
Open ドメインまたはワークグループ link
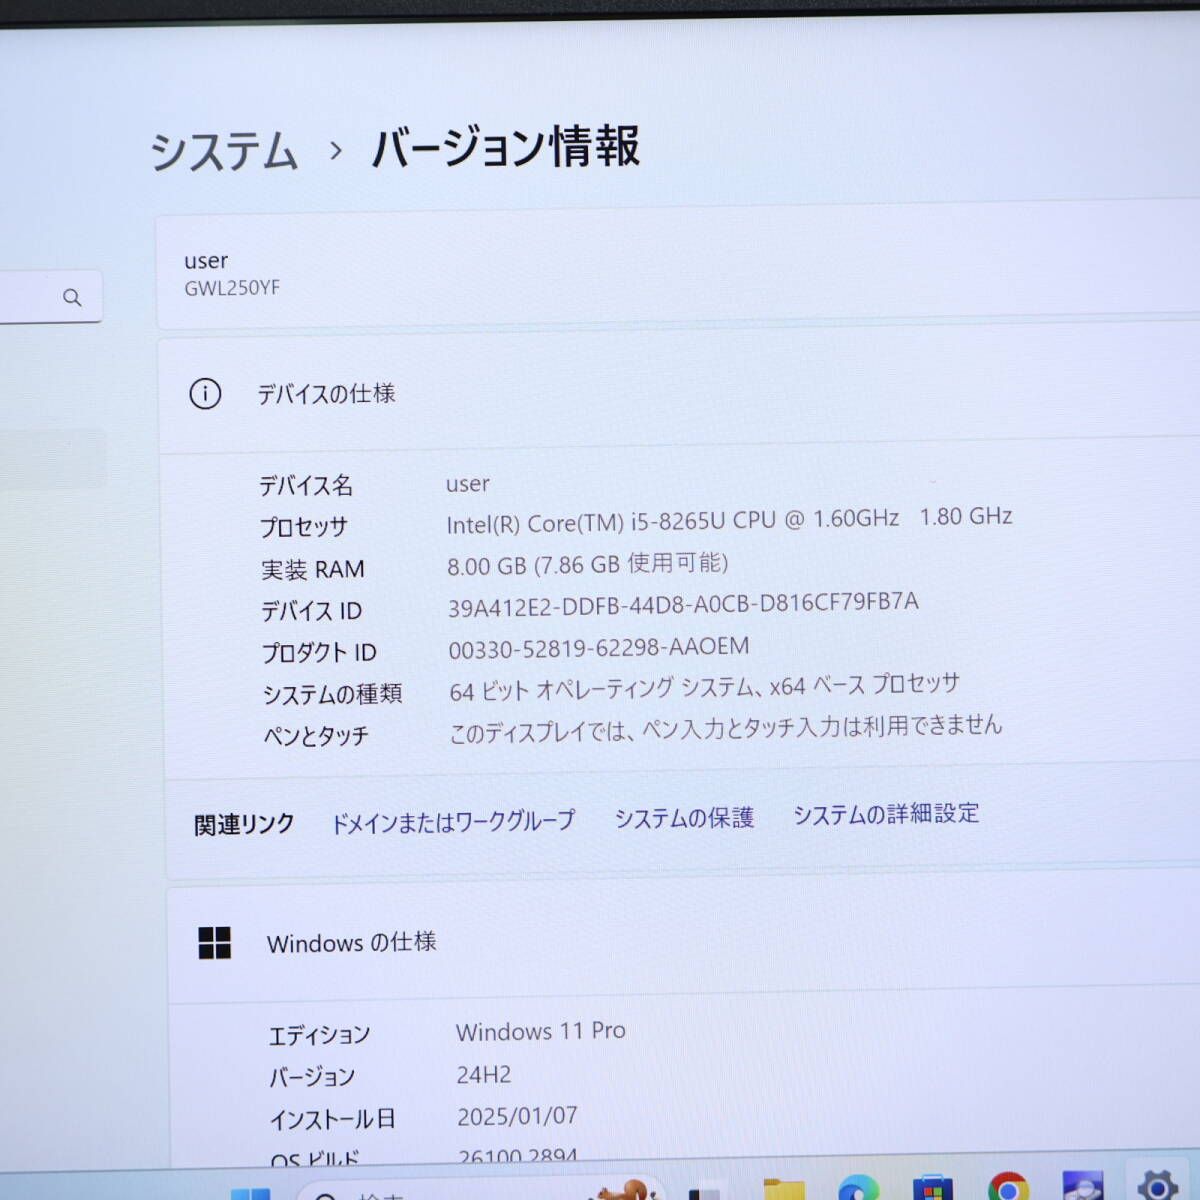tap(453, 822)
